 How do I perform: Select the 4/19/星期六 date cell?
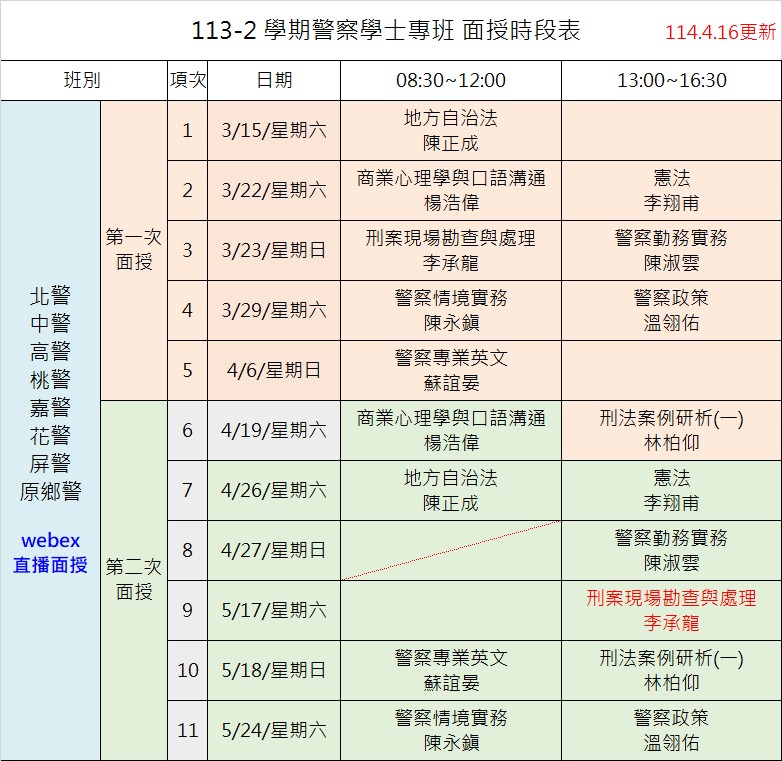(274, 430)
